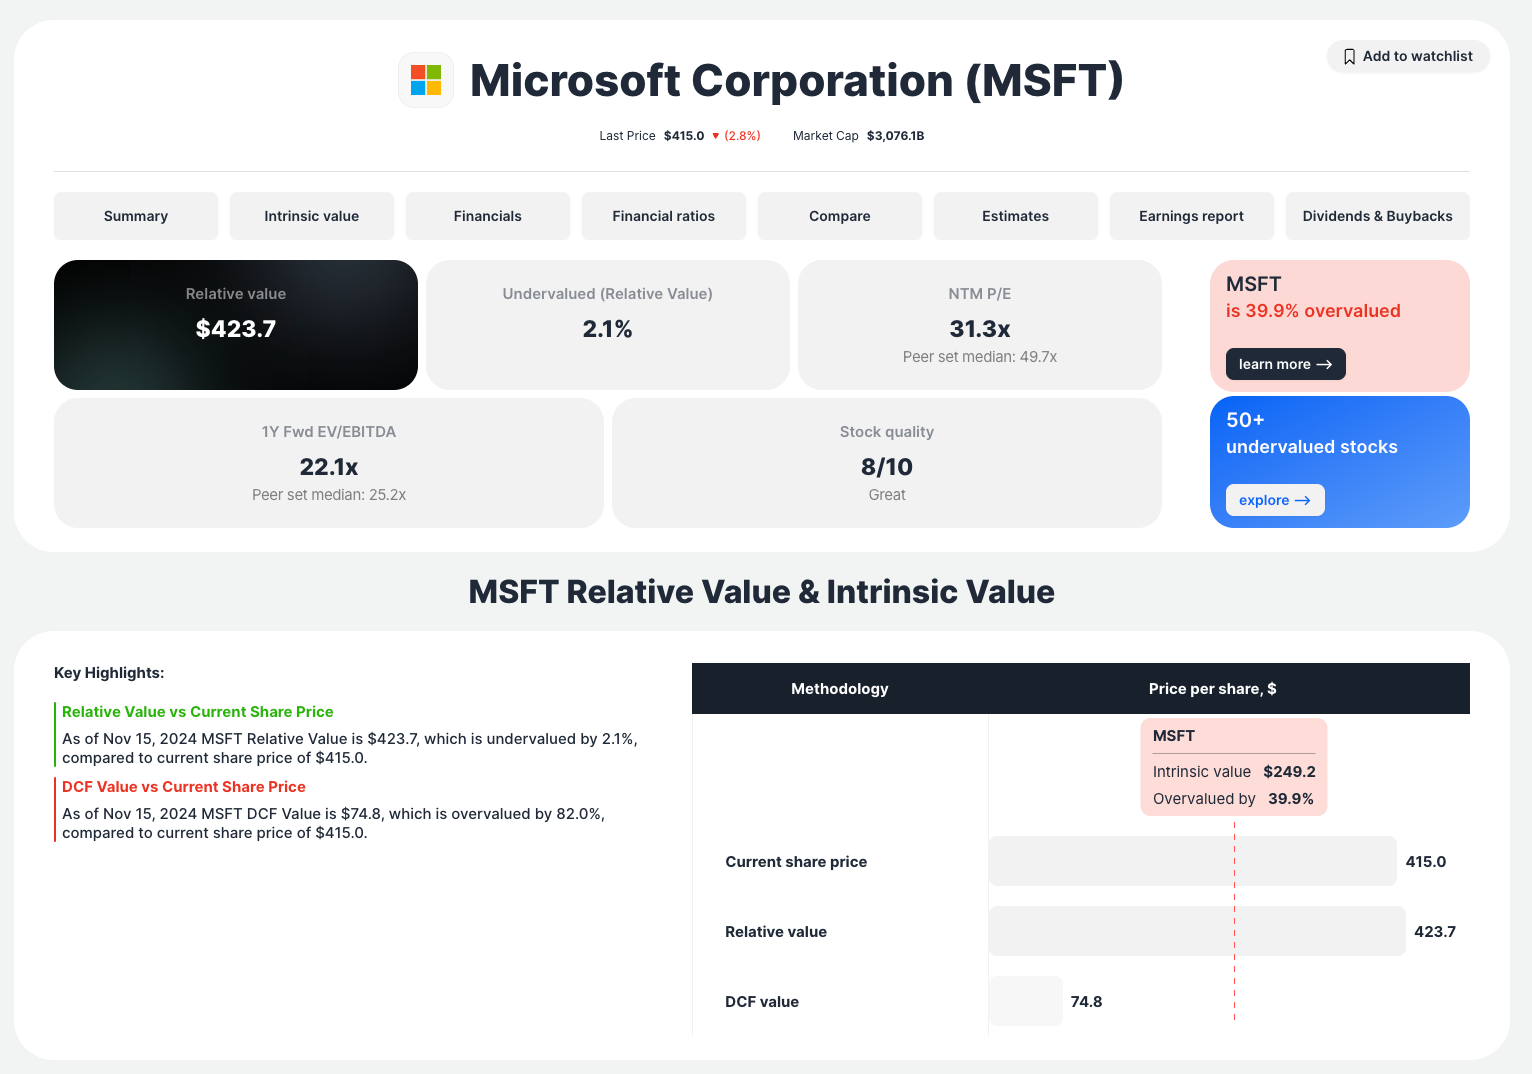Select the Relative value $423.7 card
Image resolution: width=1532 pixels, height=1074 pixels.
[235, 324]
